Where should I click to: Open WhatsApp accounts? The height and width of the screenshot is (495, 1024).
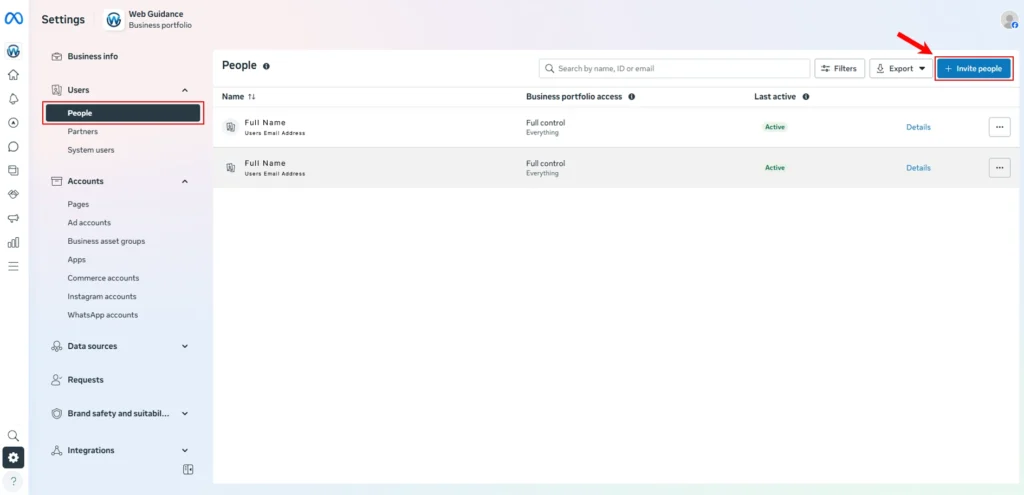tap(103, 315)
